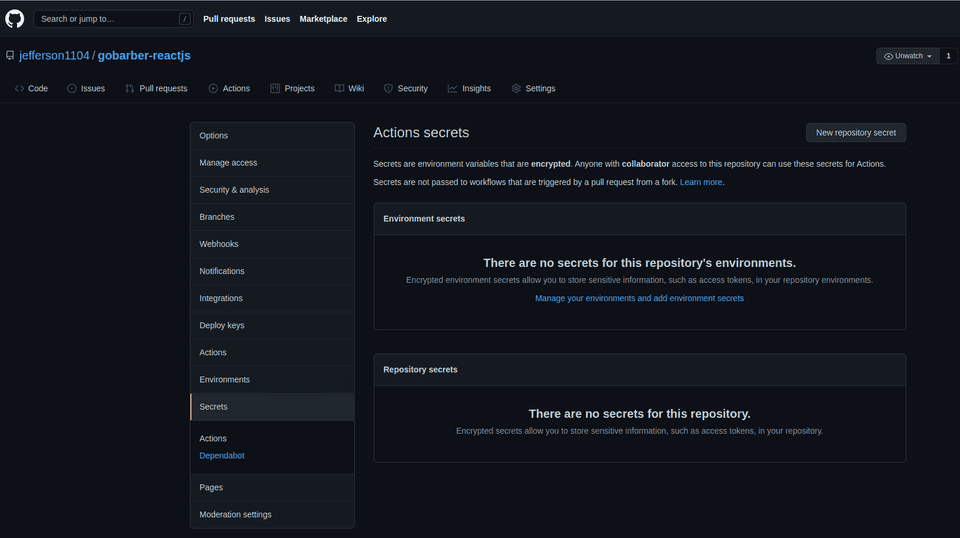Expand the Unwatch dropdown
The width and height of the screenshot is (960, 538).
pos(907,56)
